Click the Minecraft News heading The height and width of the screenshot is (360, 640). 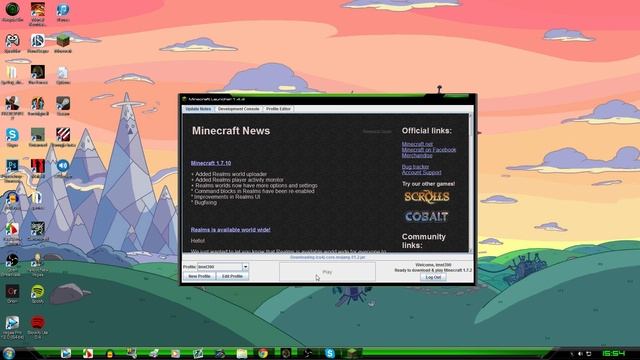231,131
